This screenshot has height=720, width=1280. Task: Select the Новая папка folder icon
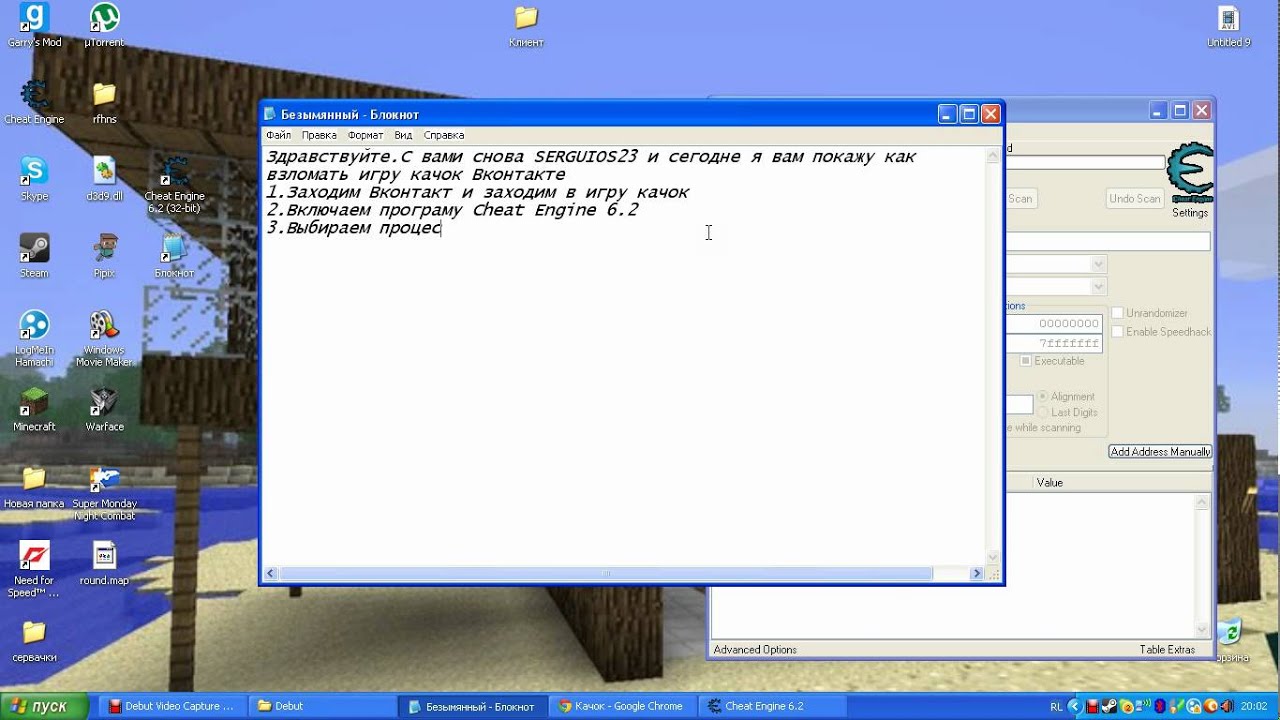pyautogui.click(x=34, y=487)
